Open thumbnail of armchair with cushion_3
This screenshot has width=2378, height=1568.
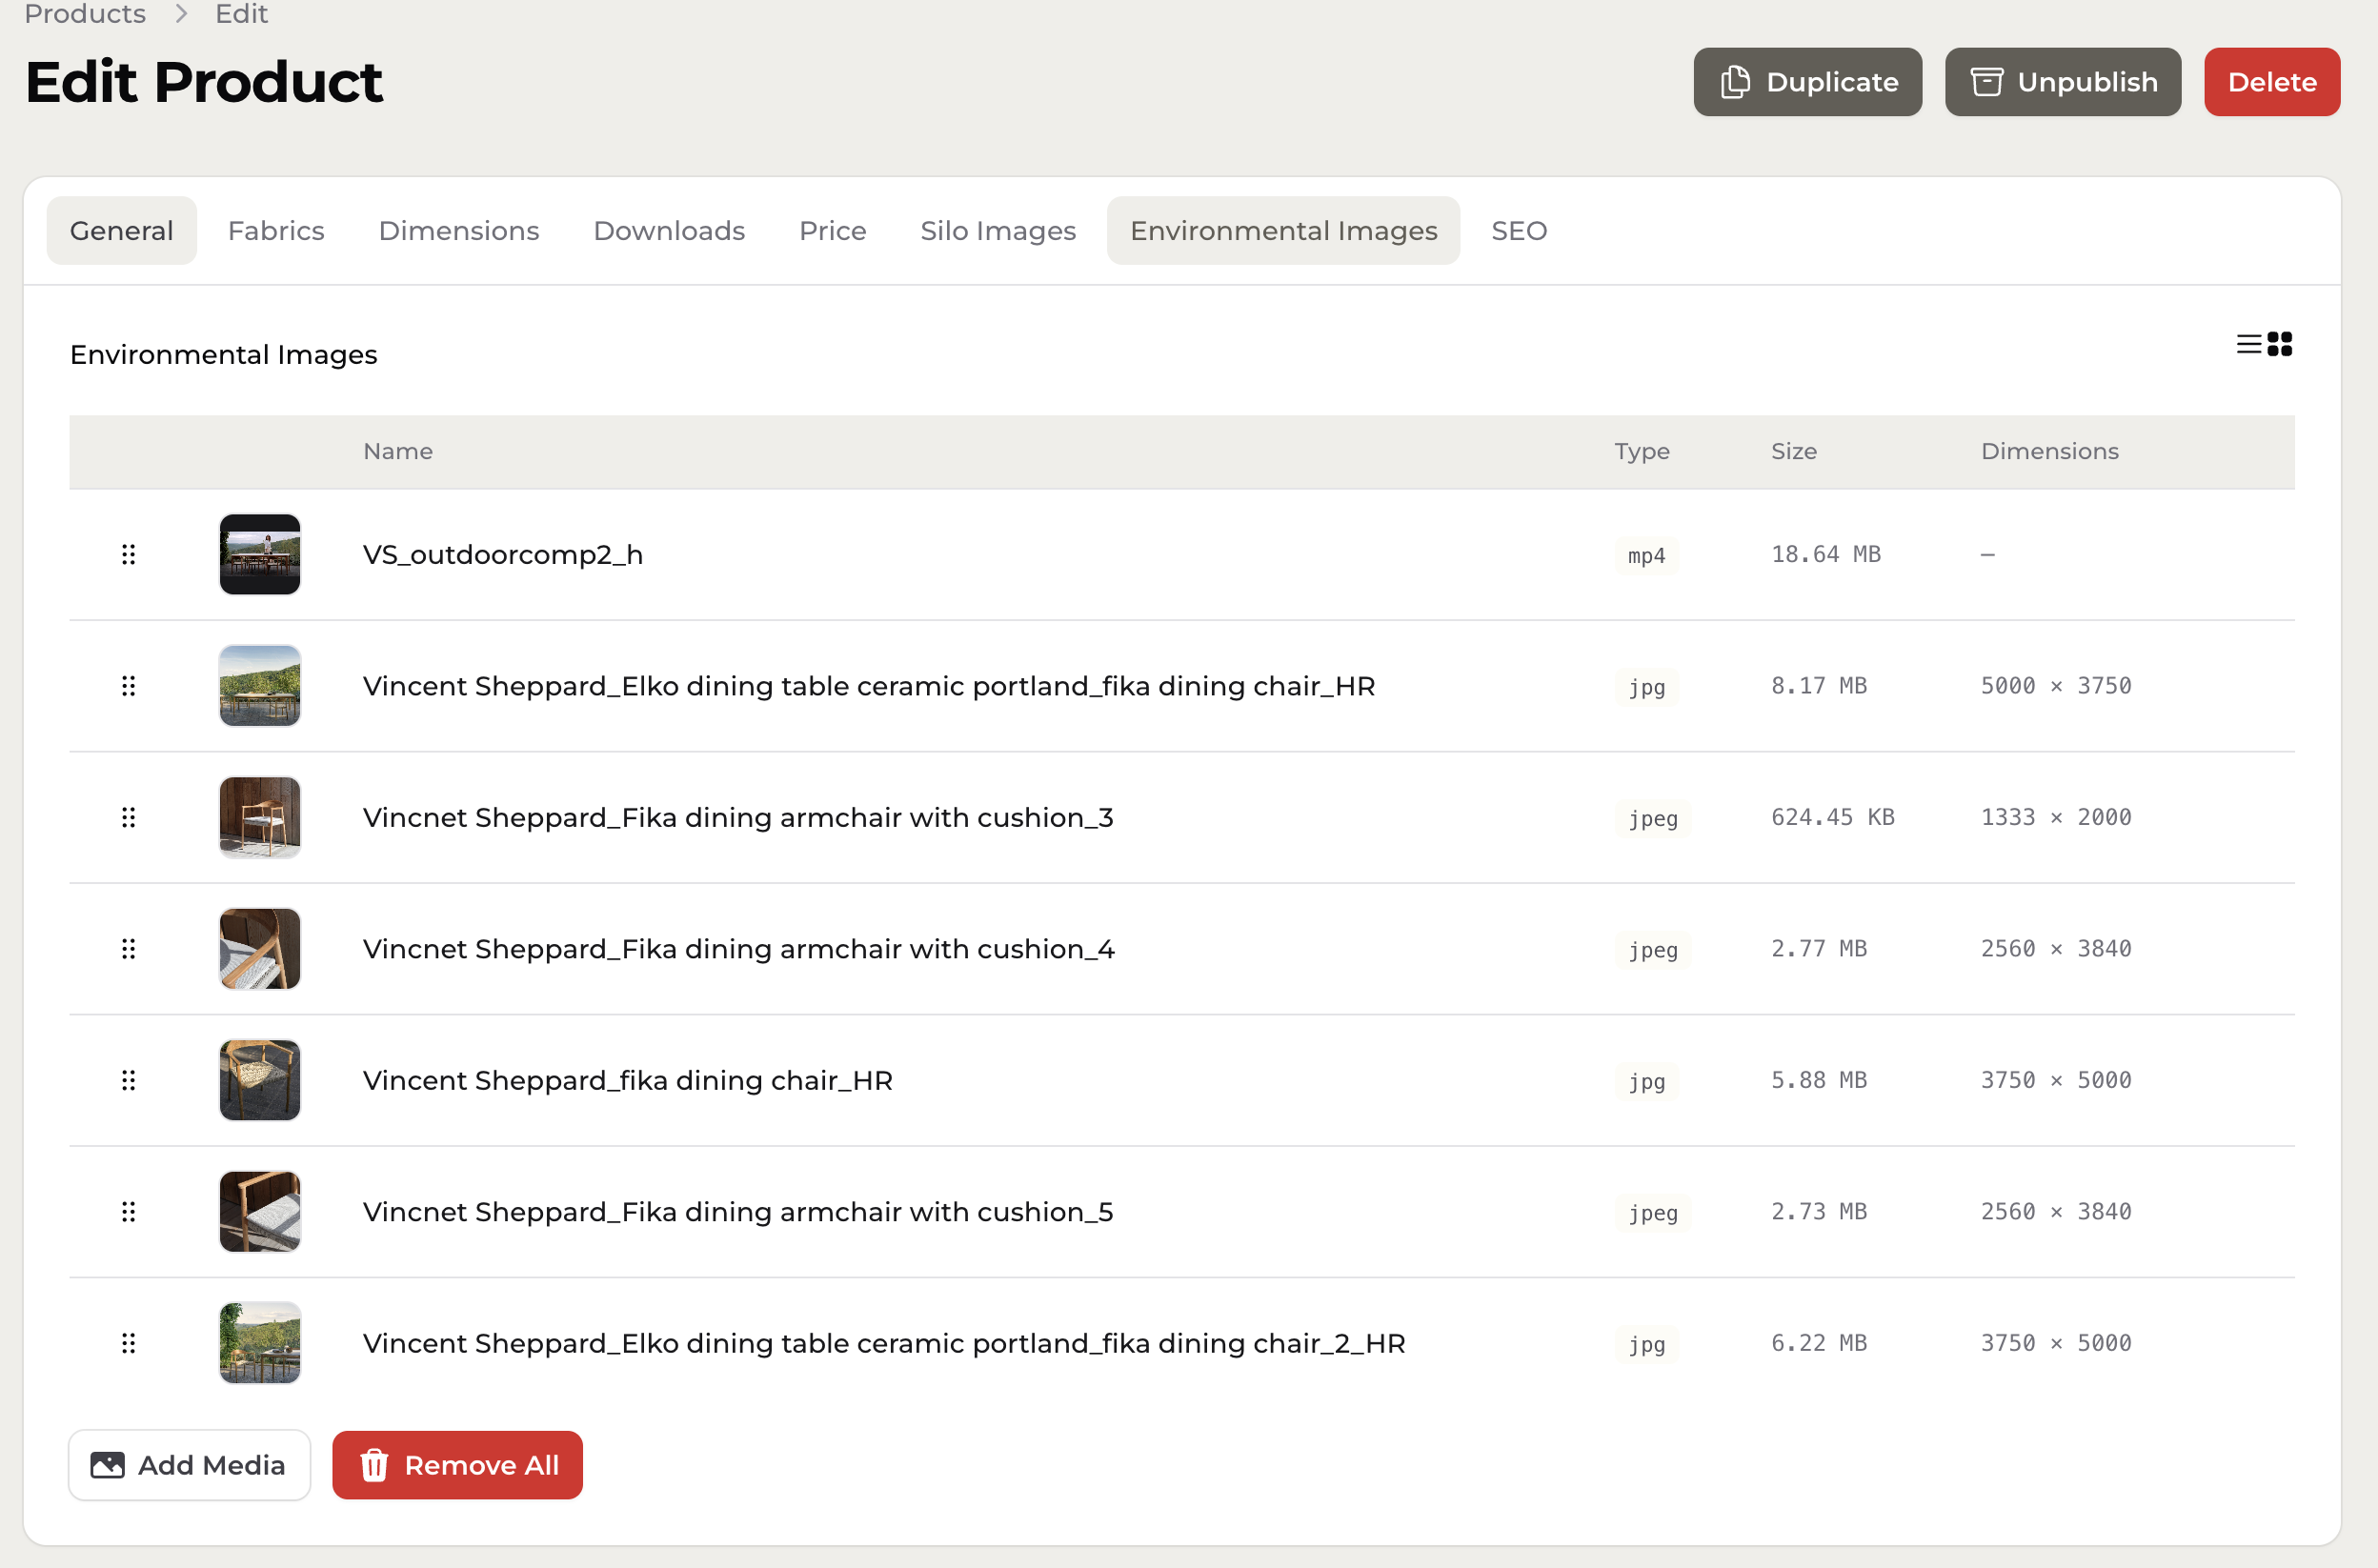(x=260, y=817)
